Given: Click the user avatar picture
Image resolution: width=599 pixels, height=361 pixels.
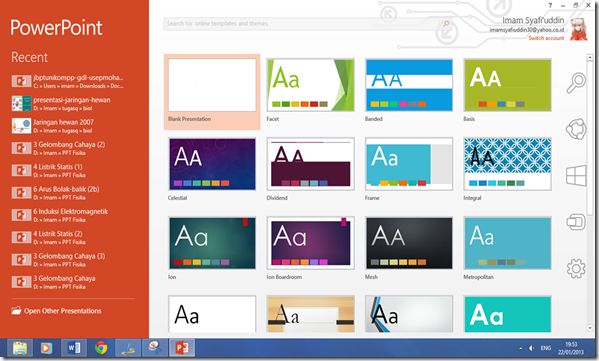Looking at the screenshot, I should [578, 29].
